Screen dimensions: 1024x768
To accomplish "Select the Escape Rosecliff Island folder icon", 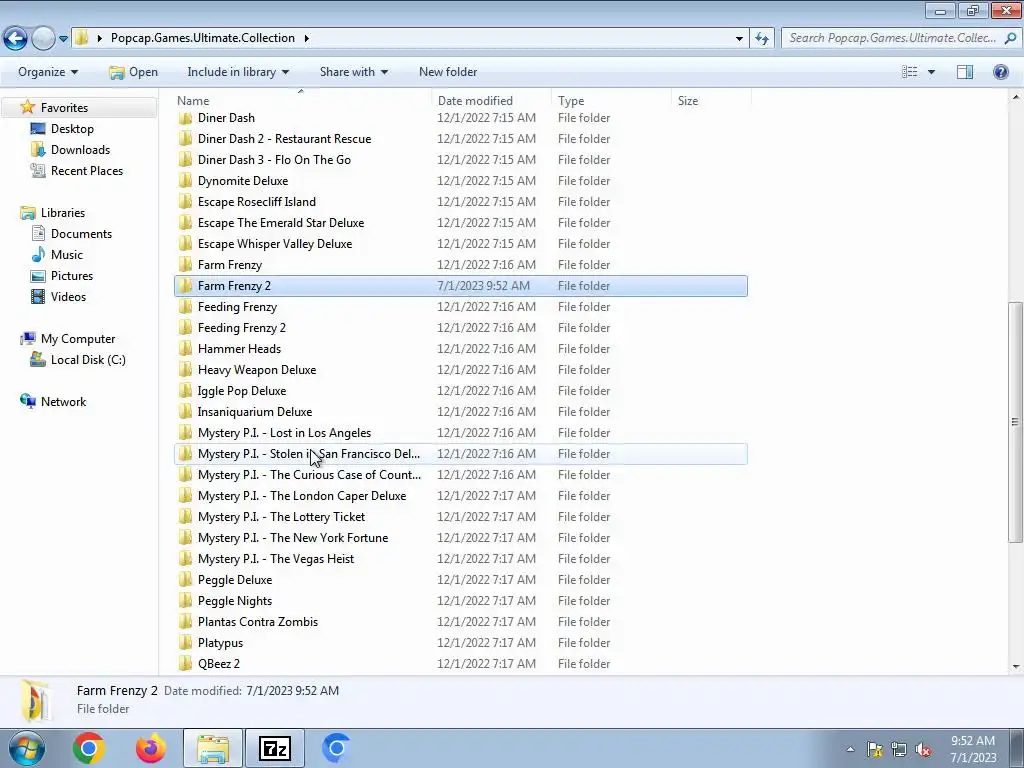I will point(185,202).
